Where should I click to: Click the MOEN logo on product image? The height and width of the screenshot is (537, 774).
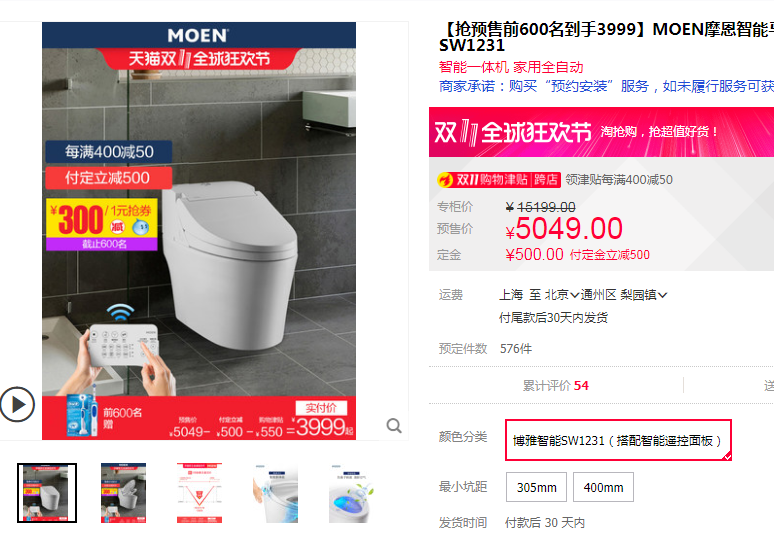pyautogui.click(x=197, y=36)
